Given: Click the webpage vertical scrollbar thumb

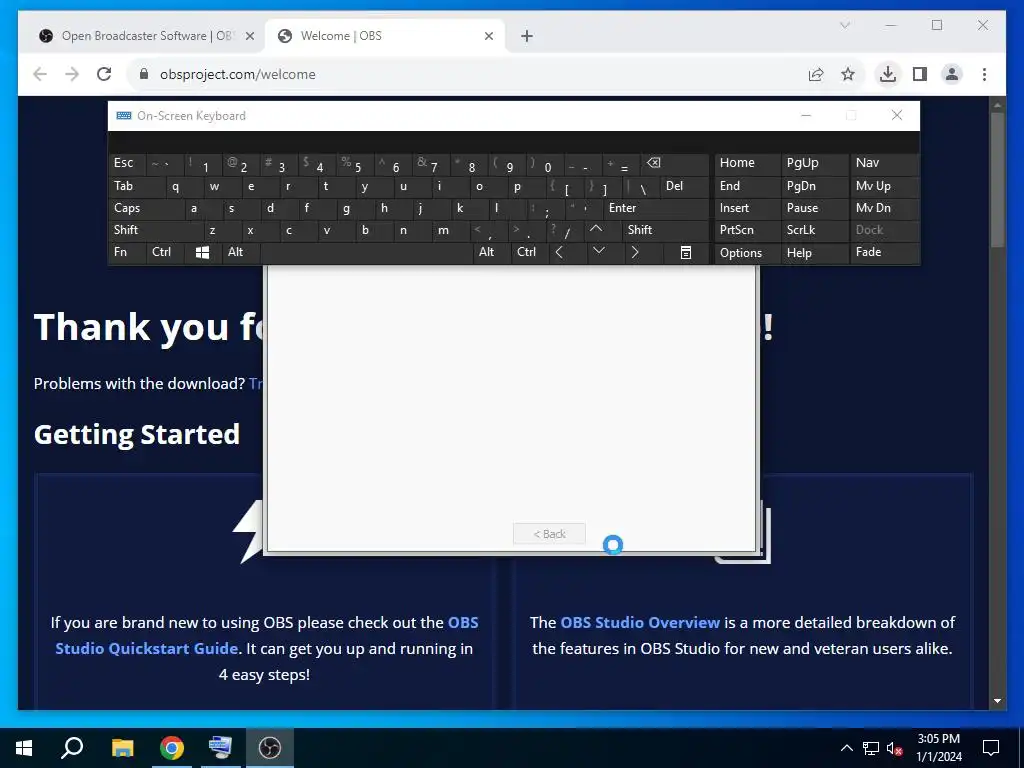Looking at the screenshot, I should pos(997,180).
